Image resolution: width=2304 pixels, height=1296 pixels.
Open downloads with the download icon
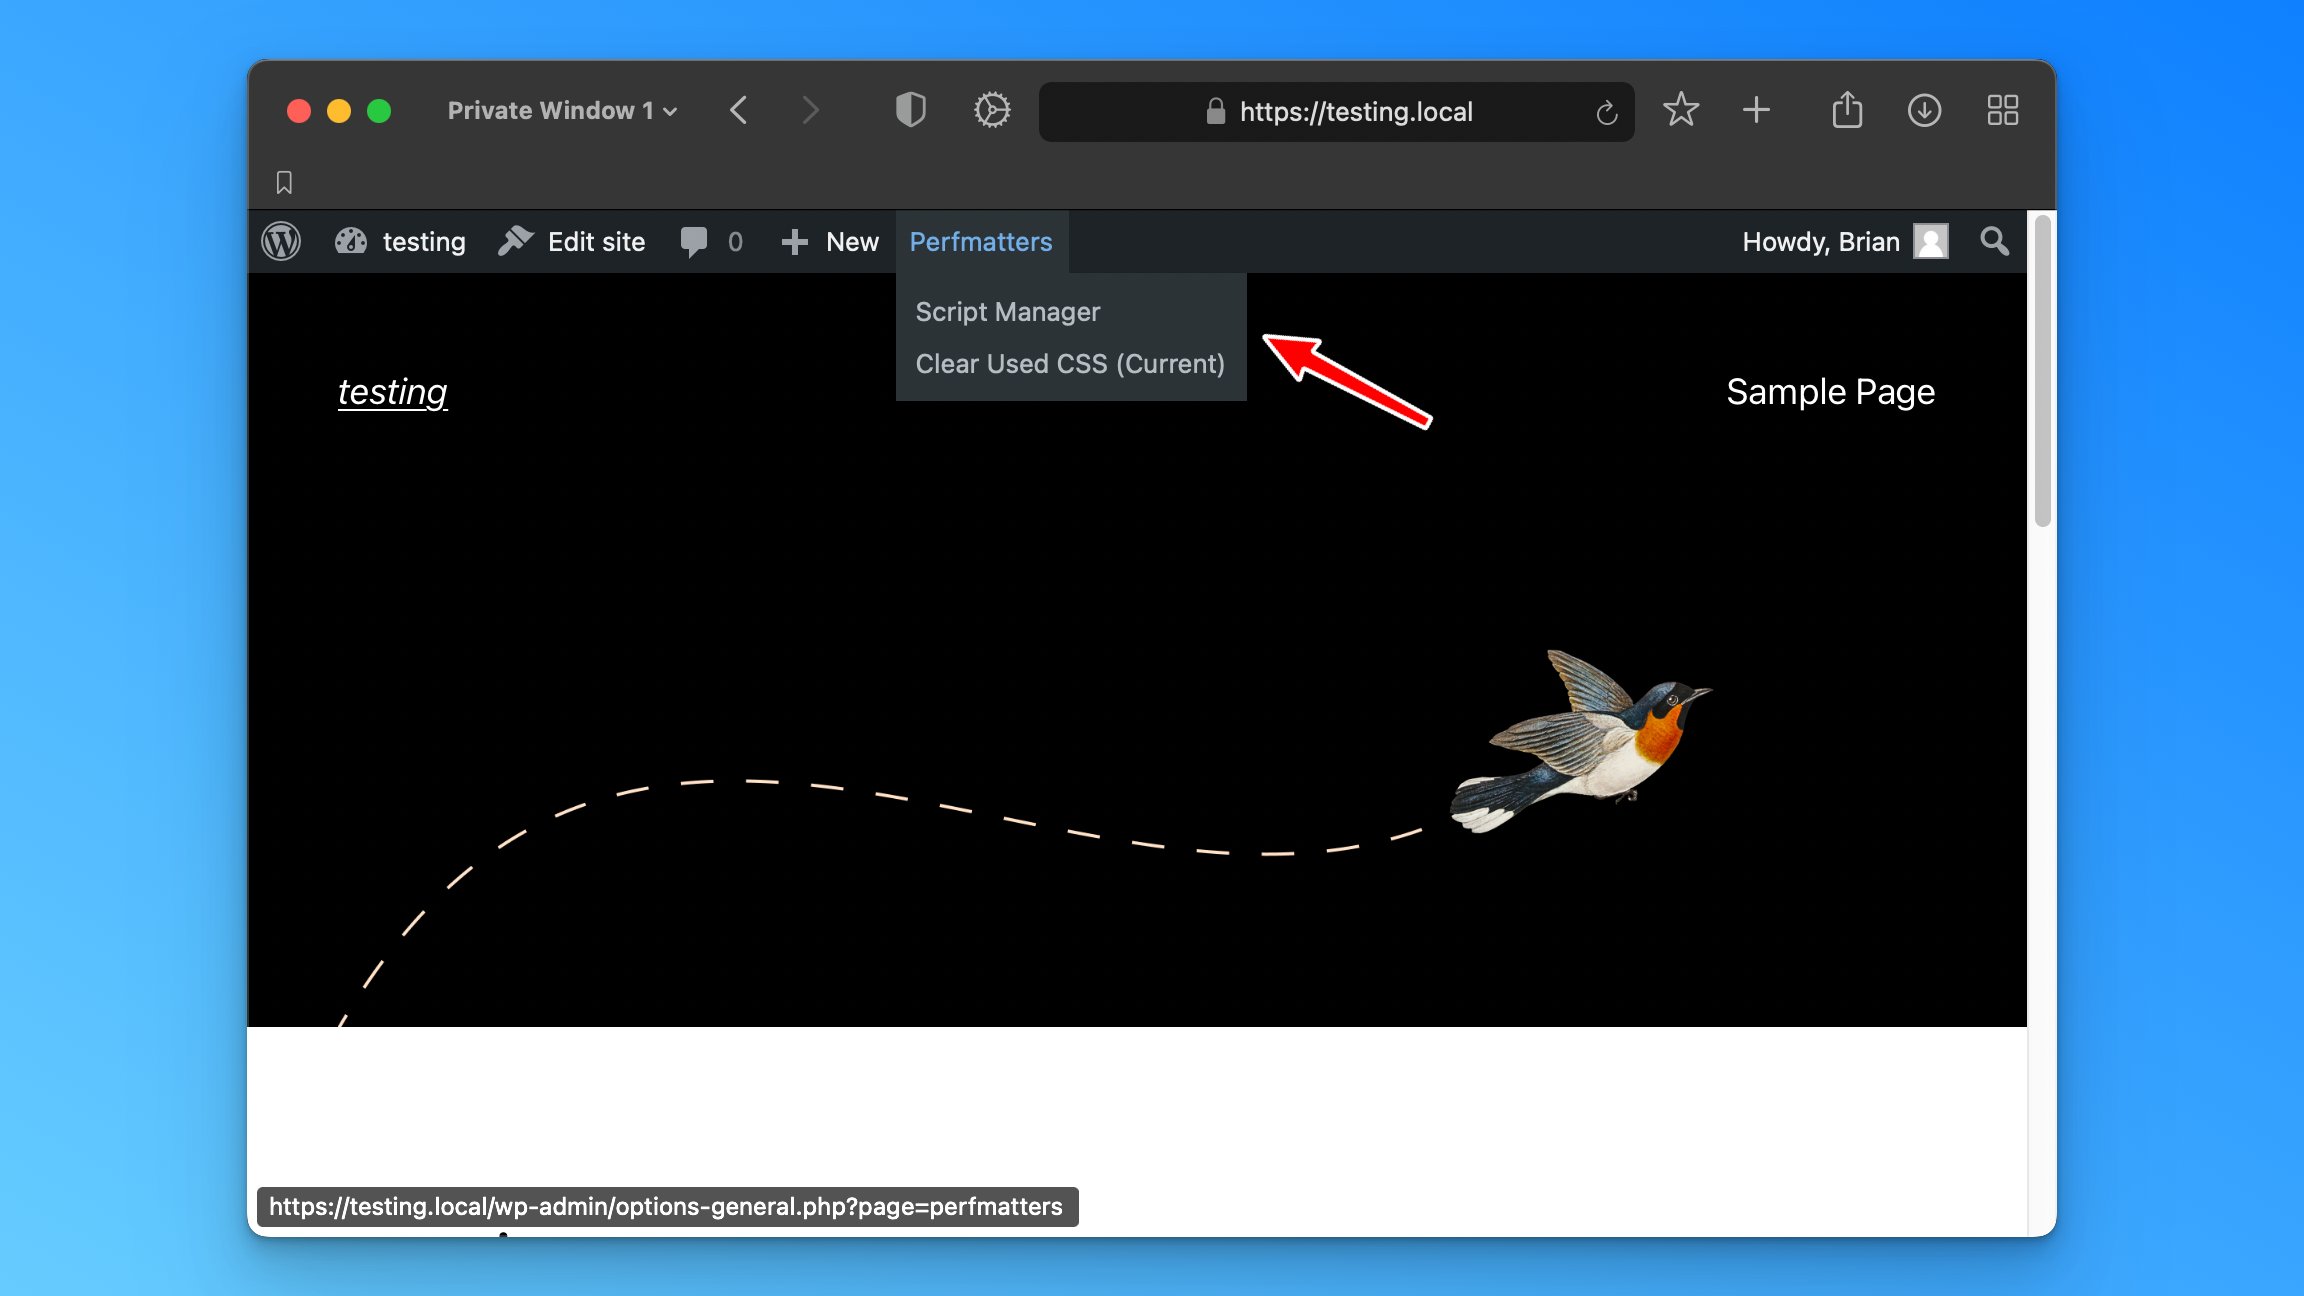click(x=1924, y=110)
